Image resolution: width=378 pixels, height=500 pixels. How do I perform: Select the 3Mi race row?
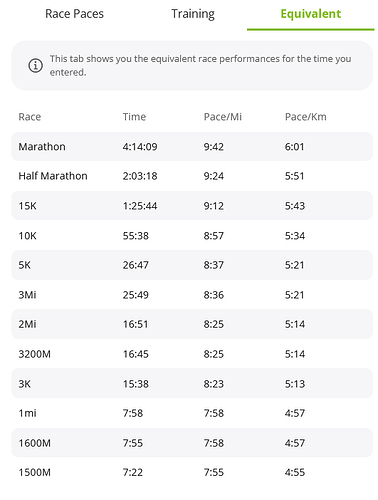tap(192, 295)
